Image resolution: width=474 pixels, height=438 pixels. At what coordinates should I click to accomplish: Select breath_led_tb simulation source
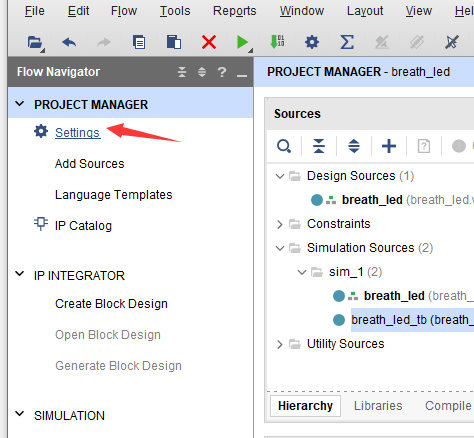(412, 320)
